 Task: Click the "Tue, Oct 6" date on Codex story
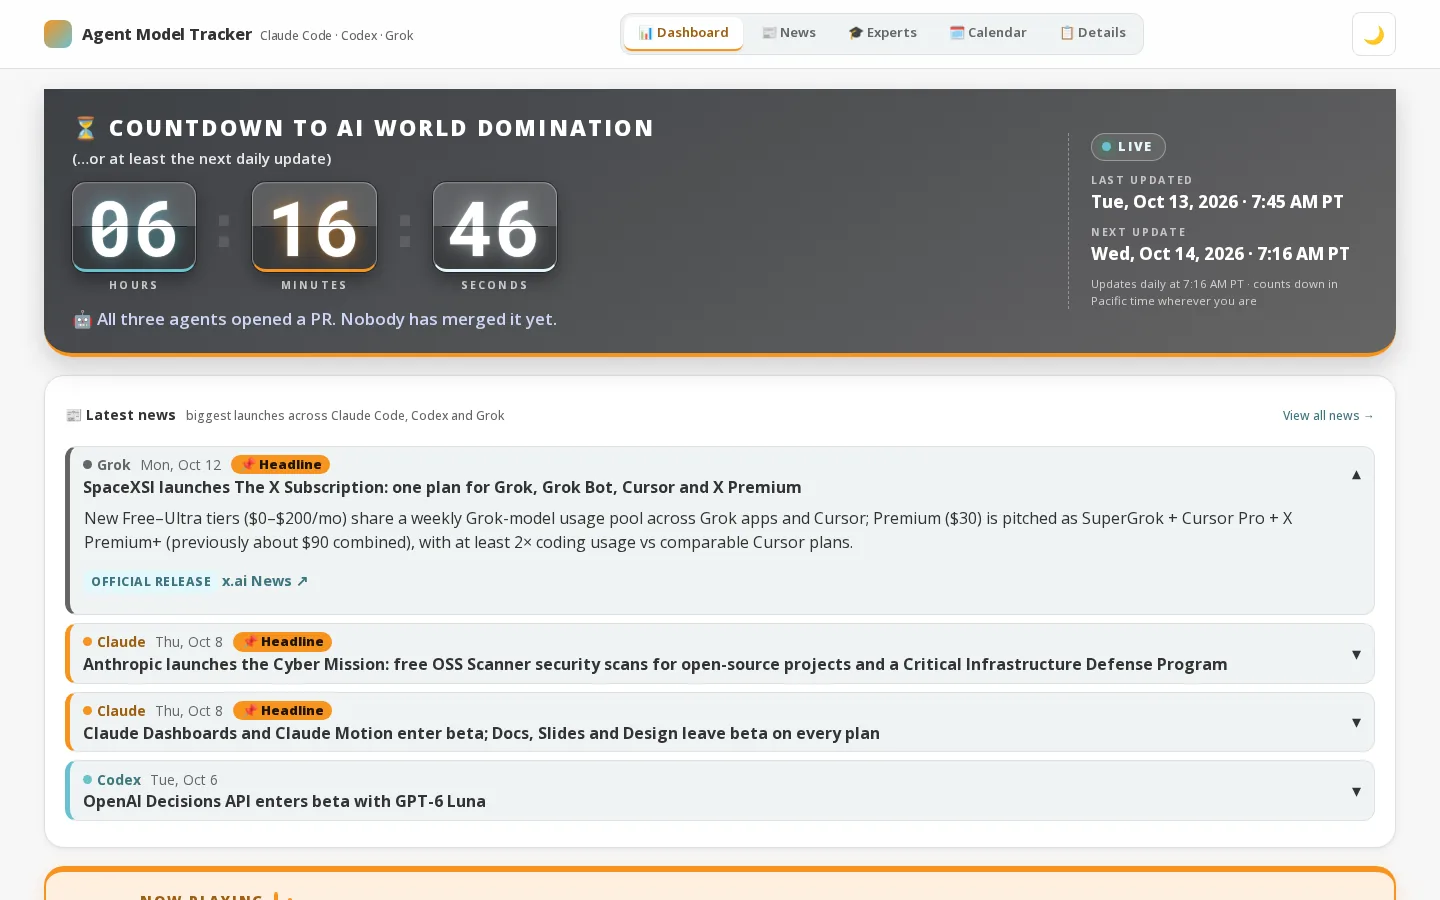click(184, 780)
